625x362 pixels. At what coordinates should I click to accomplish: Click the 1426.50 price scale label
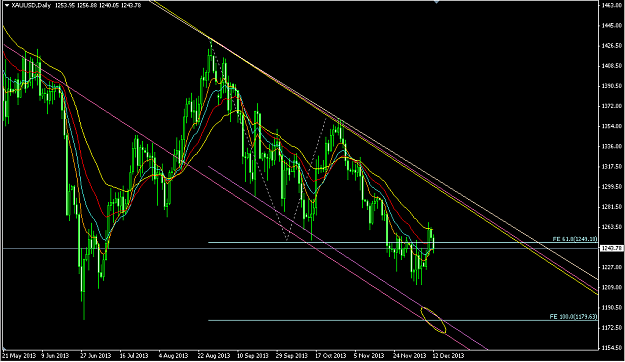tap(611, 45)
